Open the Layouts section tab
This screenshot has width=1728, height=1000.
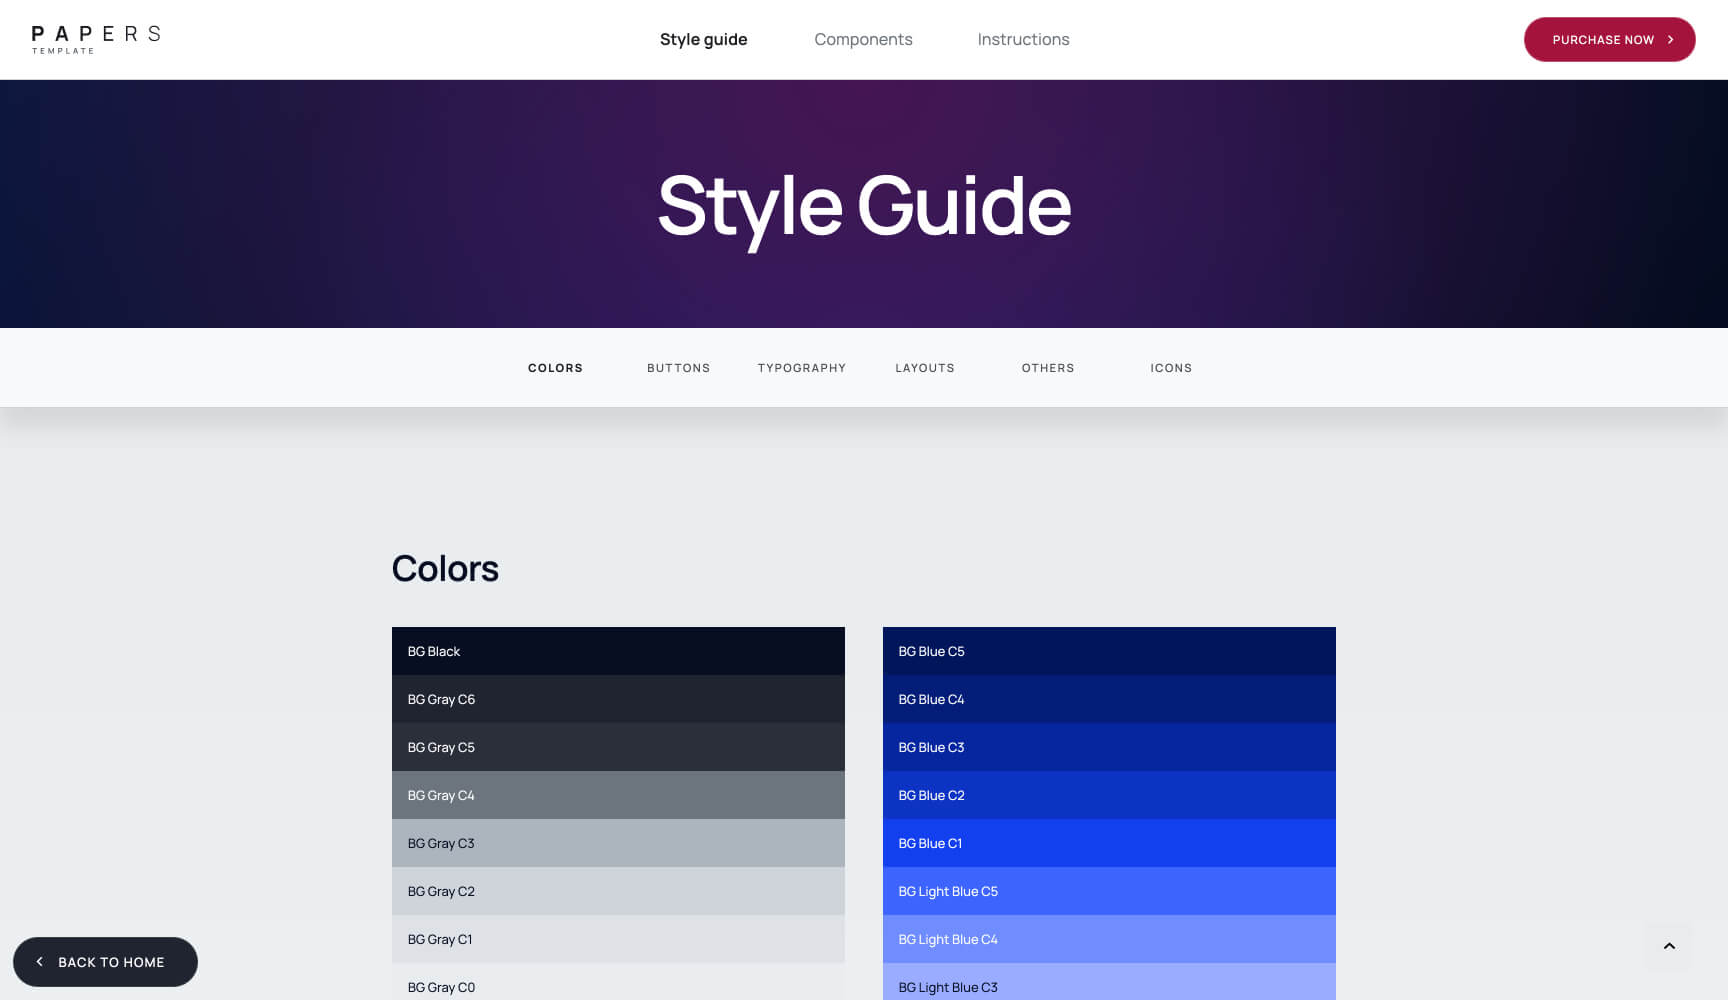pos(925,368)
